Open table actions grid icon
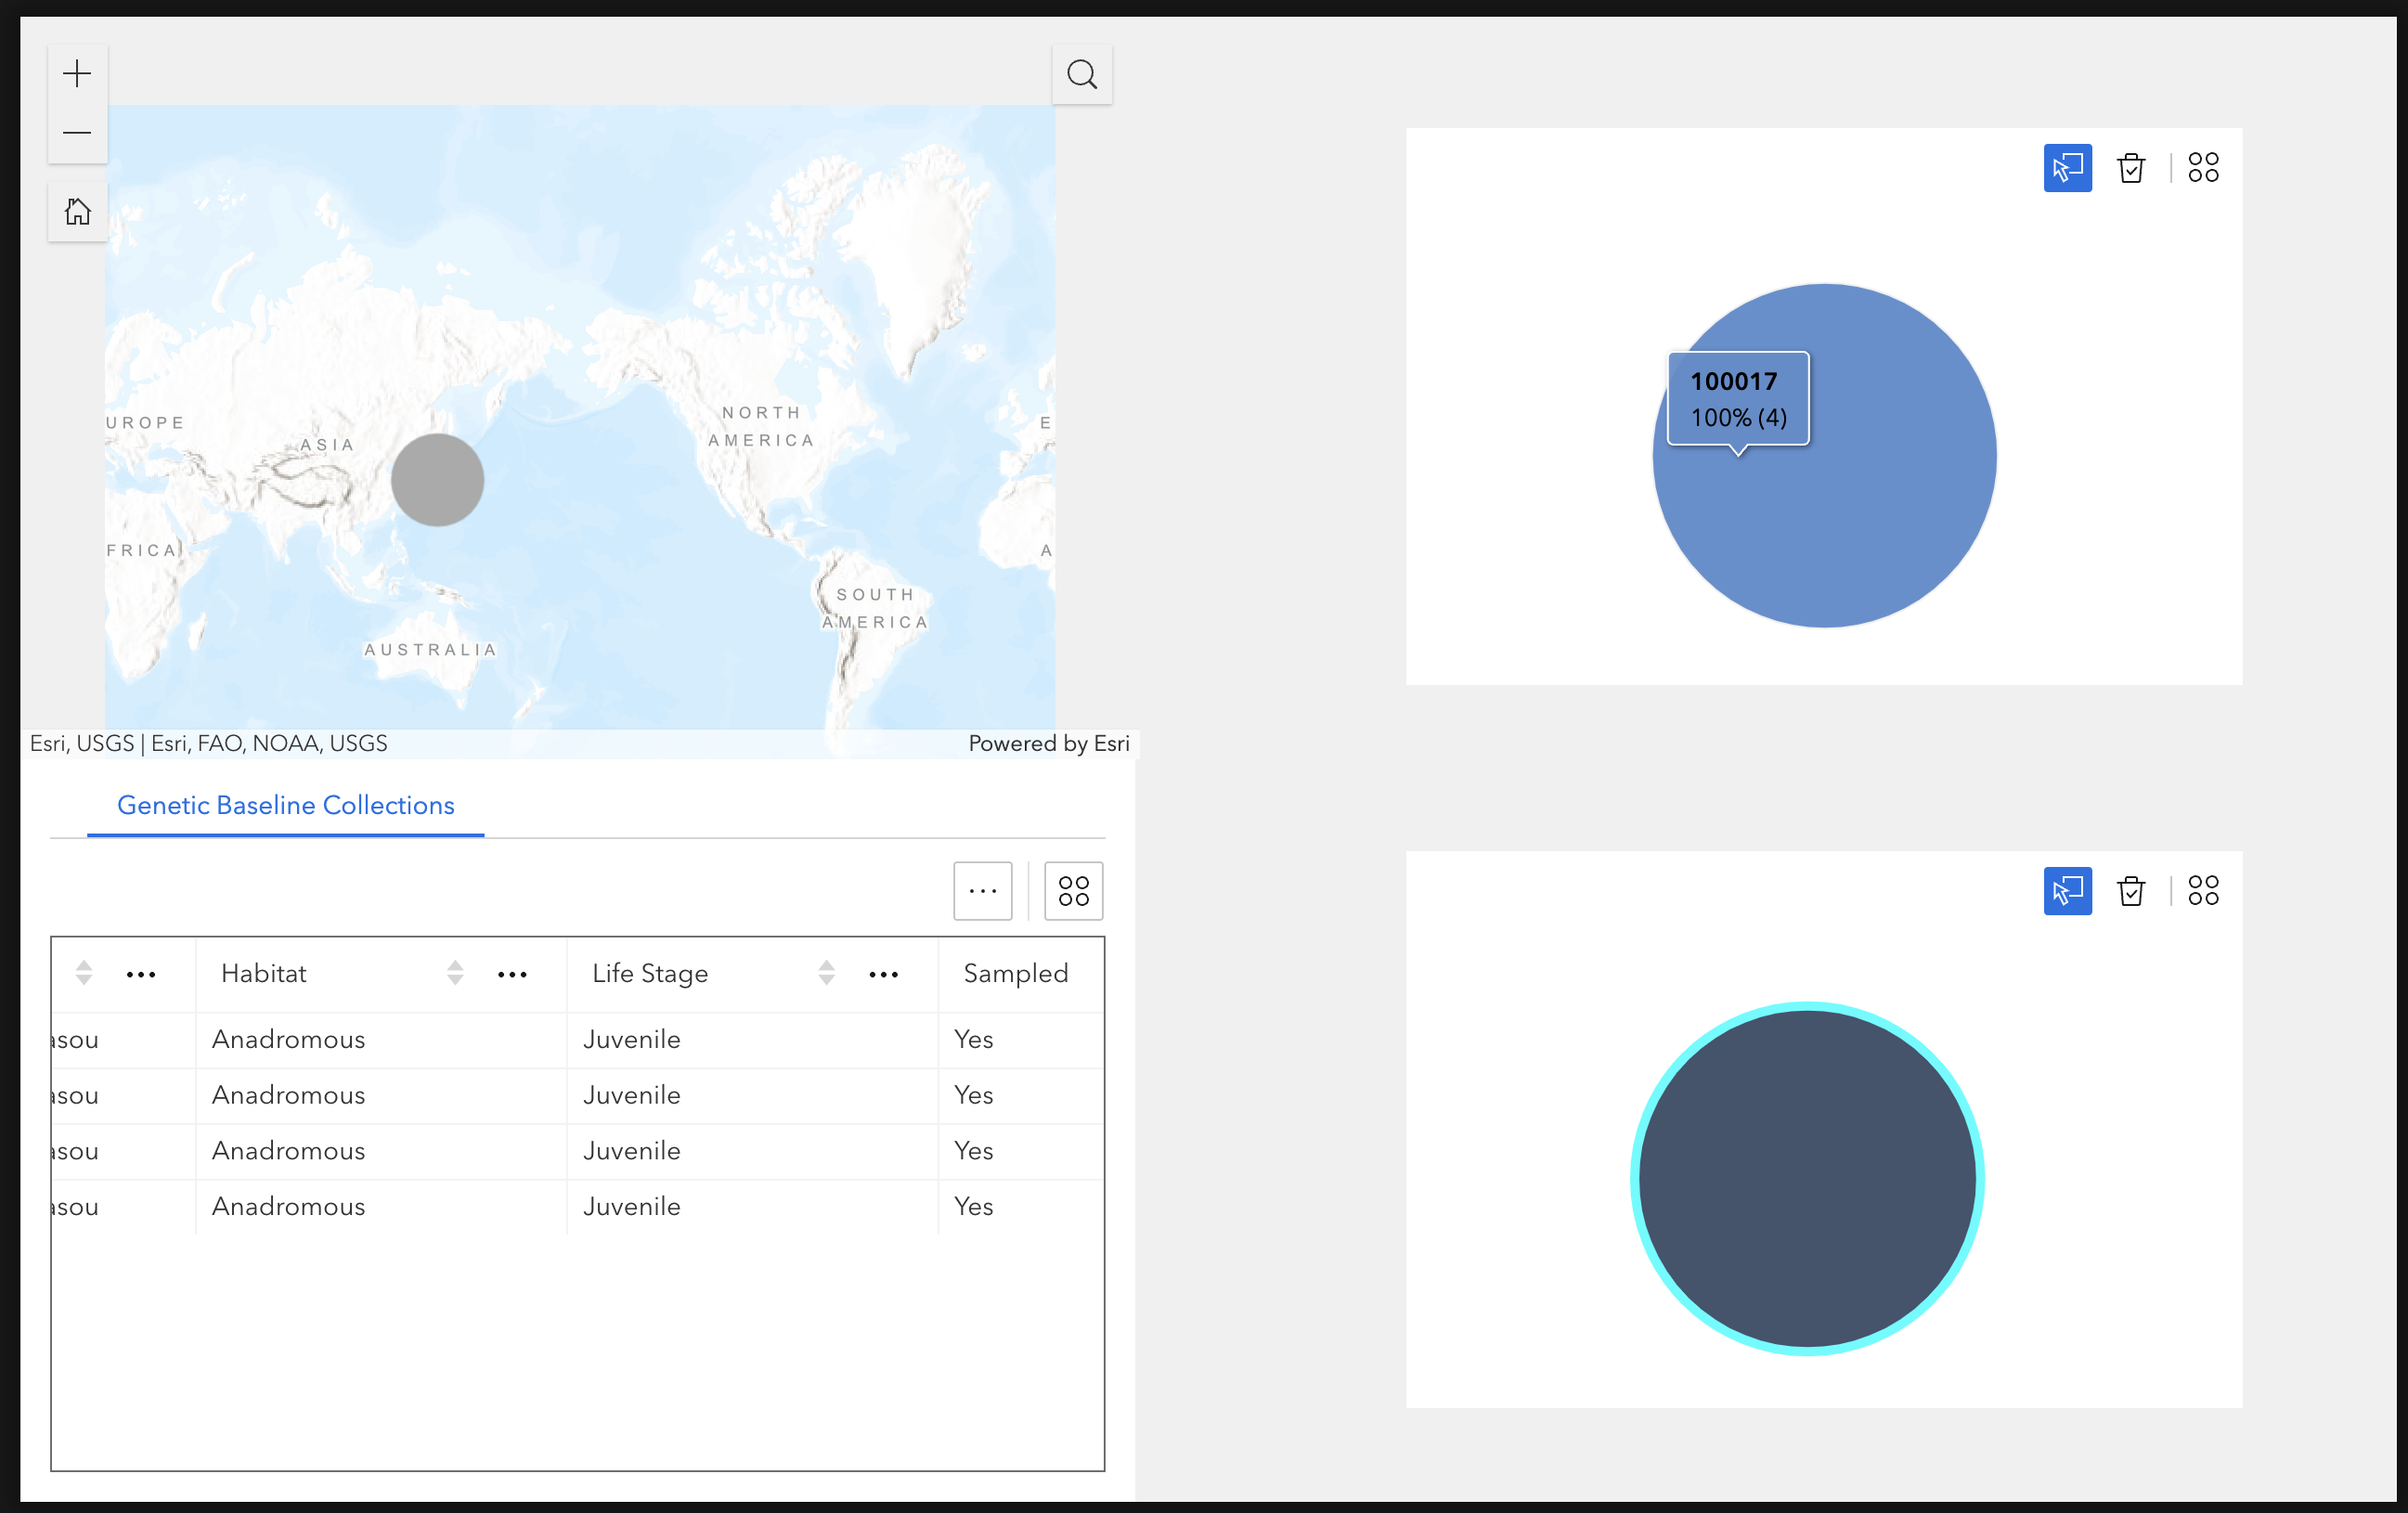The image size is (2408, 1513). [x=1073, y=891]
